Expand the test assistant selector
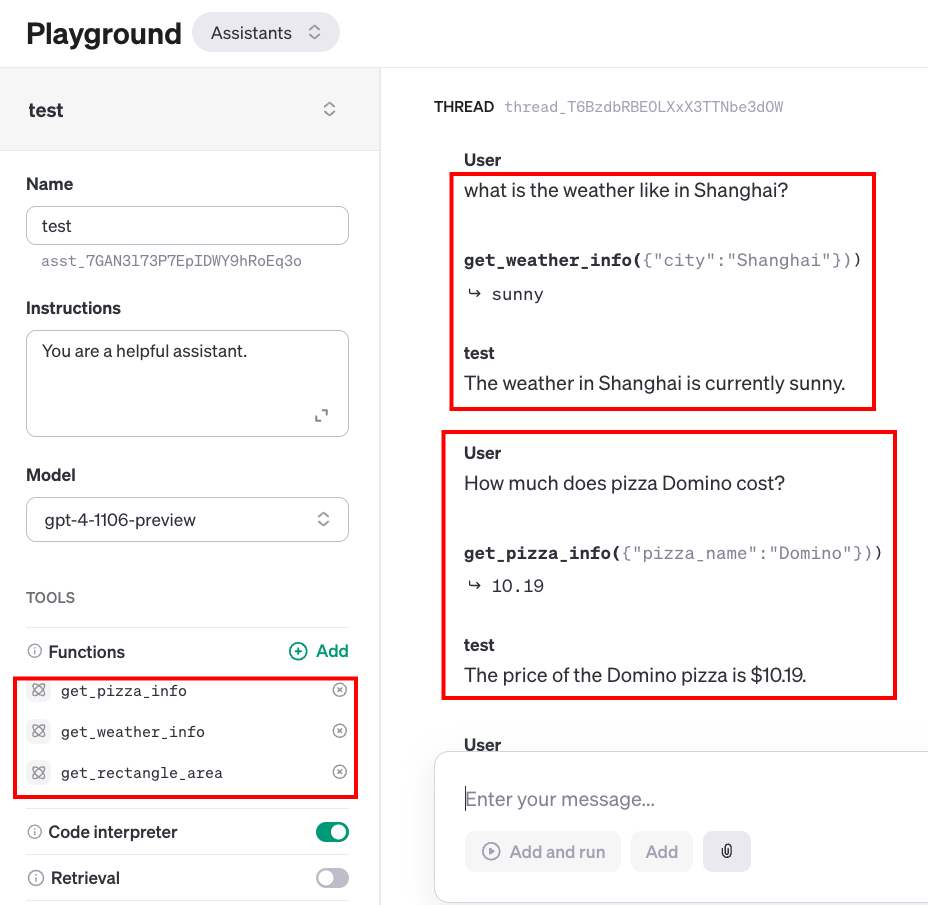This screenshot has height=905, width=928. (x=329, y=110)
